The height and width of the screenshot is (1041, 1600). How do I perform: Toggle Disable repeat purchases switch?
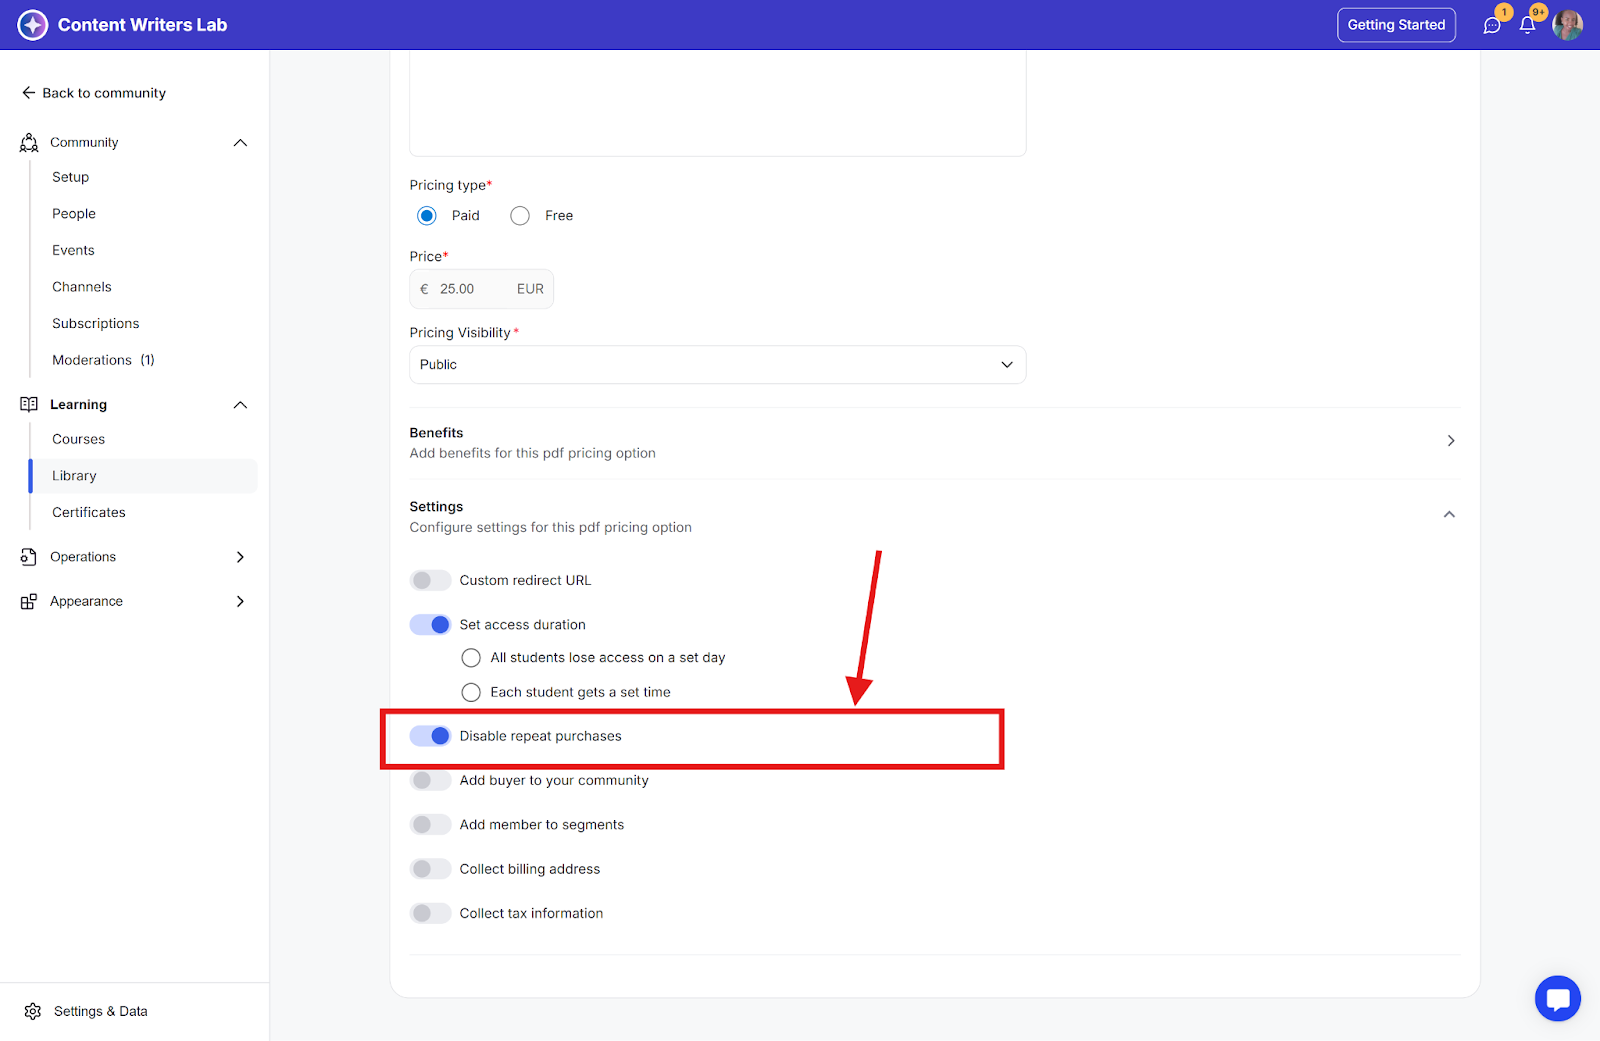[x=430, y=737]
